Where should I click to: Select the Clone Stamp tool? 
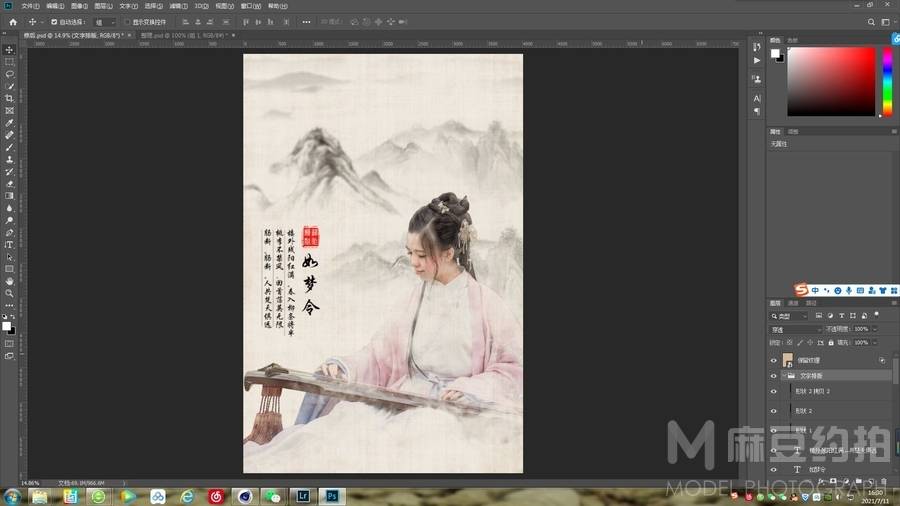point(9,159)
